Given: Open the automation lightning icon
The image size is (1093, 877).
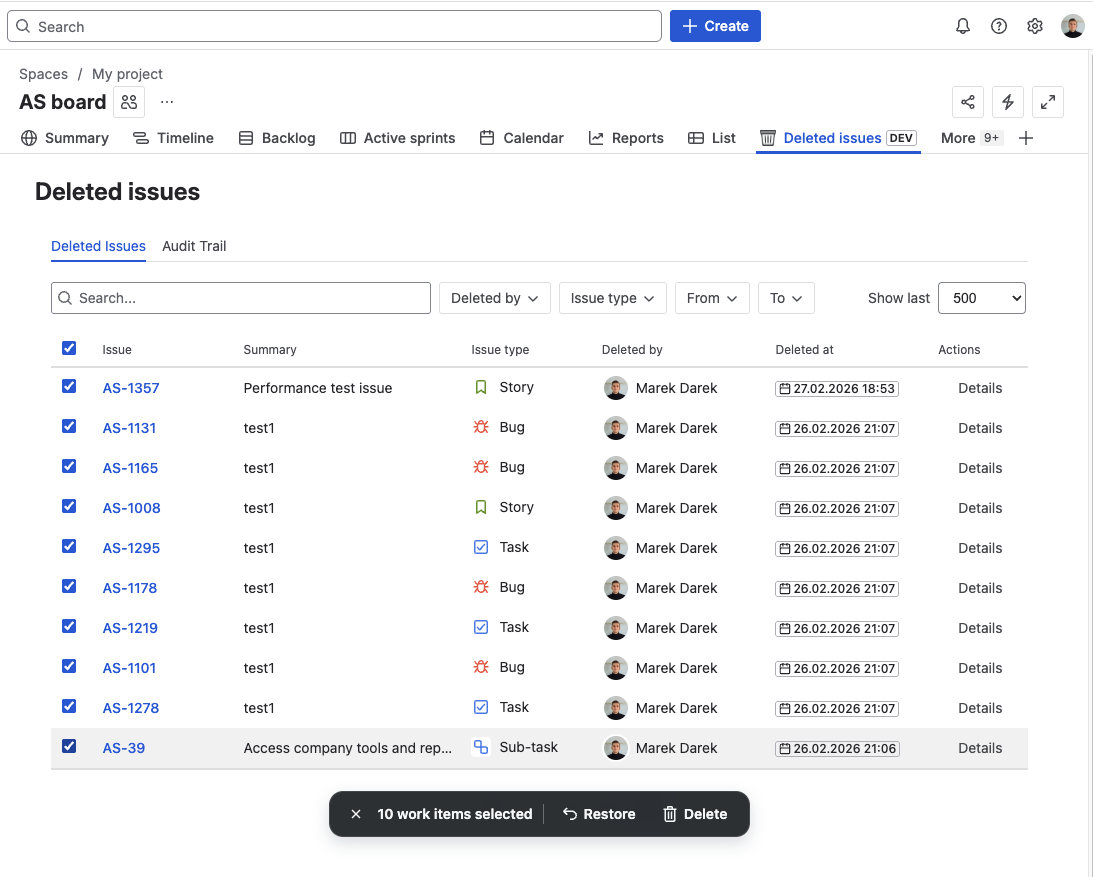Looking at the screenshot, I should tap(1007, 102).
